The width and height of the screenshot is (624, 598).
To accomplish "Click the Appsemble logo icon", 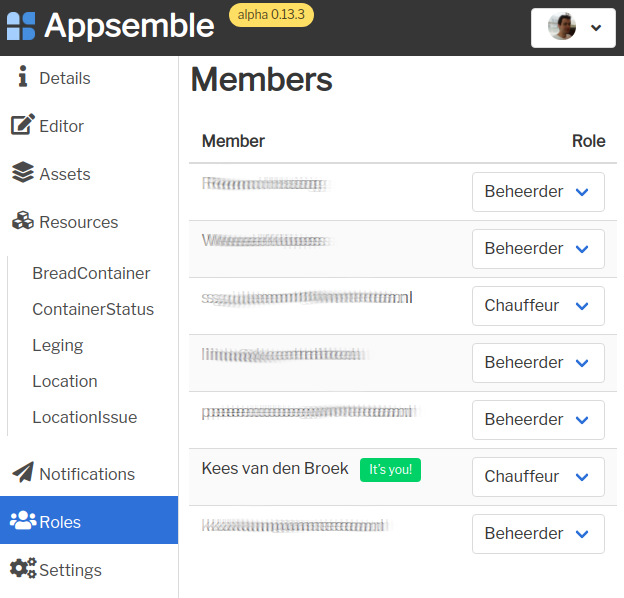I will [21, 26].
